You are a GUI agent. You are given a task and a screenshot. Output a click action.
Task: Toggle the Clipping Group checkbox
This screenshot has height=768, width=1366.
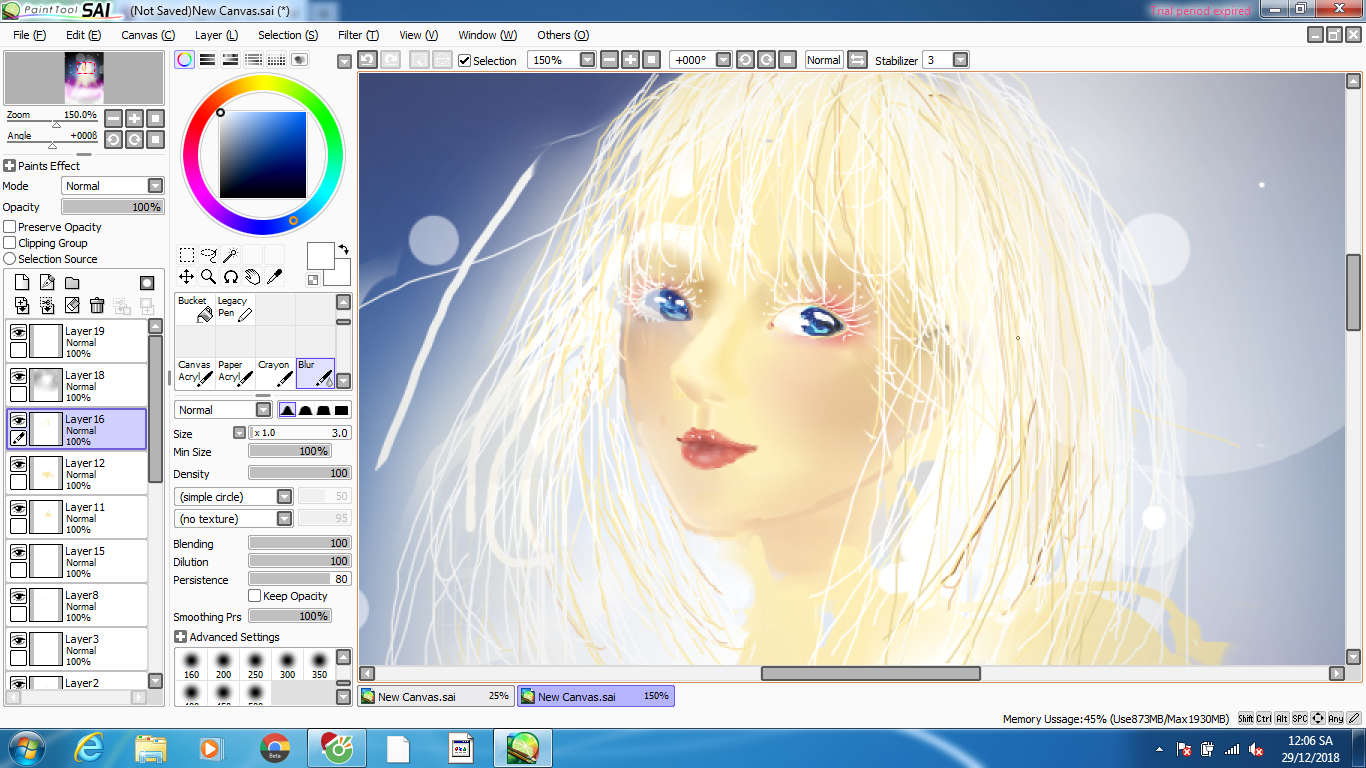pos(10,243)
